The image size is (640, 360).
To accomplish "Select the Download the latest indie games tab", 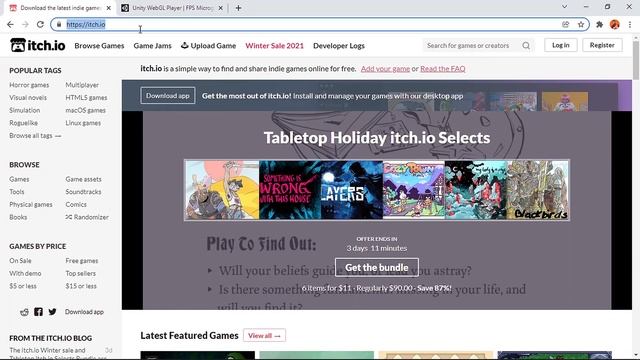I will (x=60, y=8).
